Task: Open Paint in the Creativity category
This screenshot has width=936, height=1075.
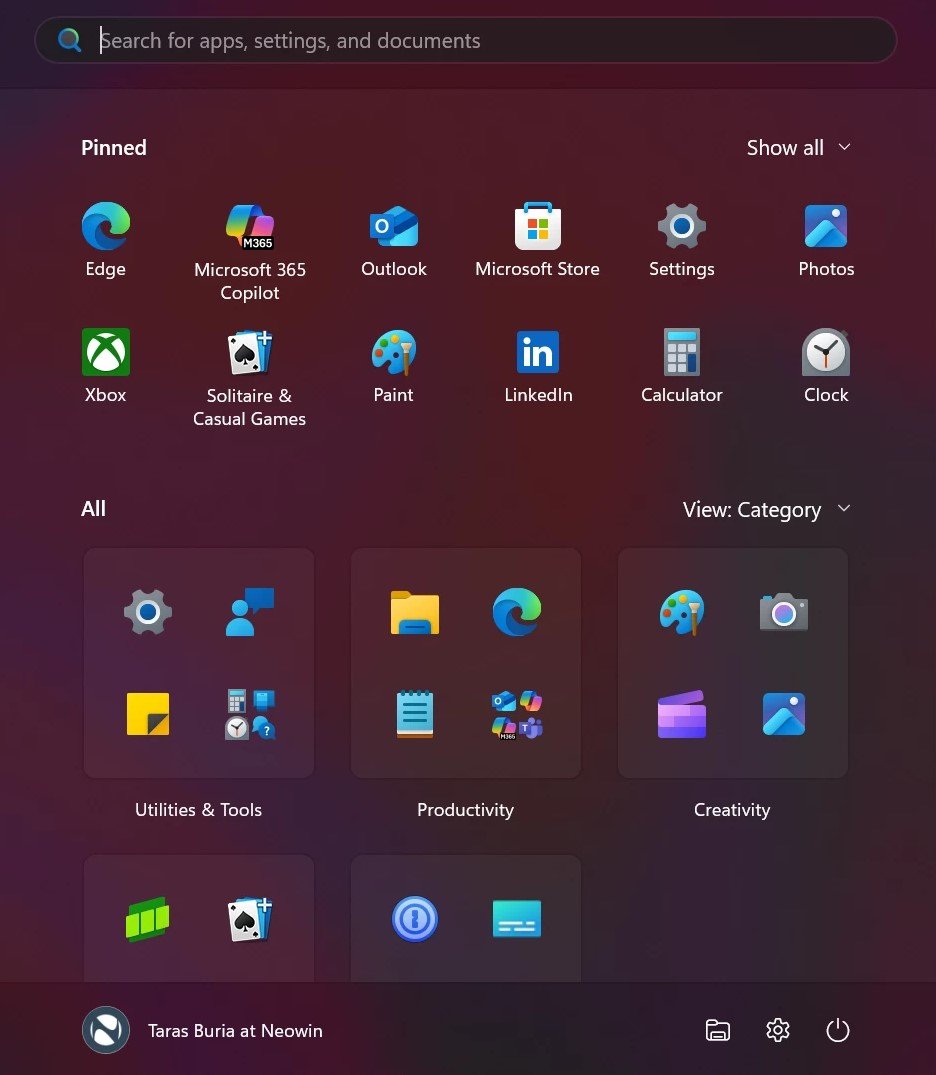Action: coord(682,612)
